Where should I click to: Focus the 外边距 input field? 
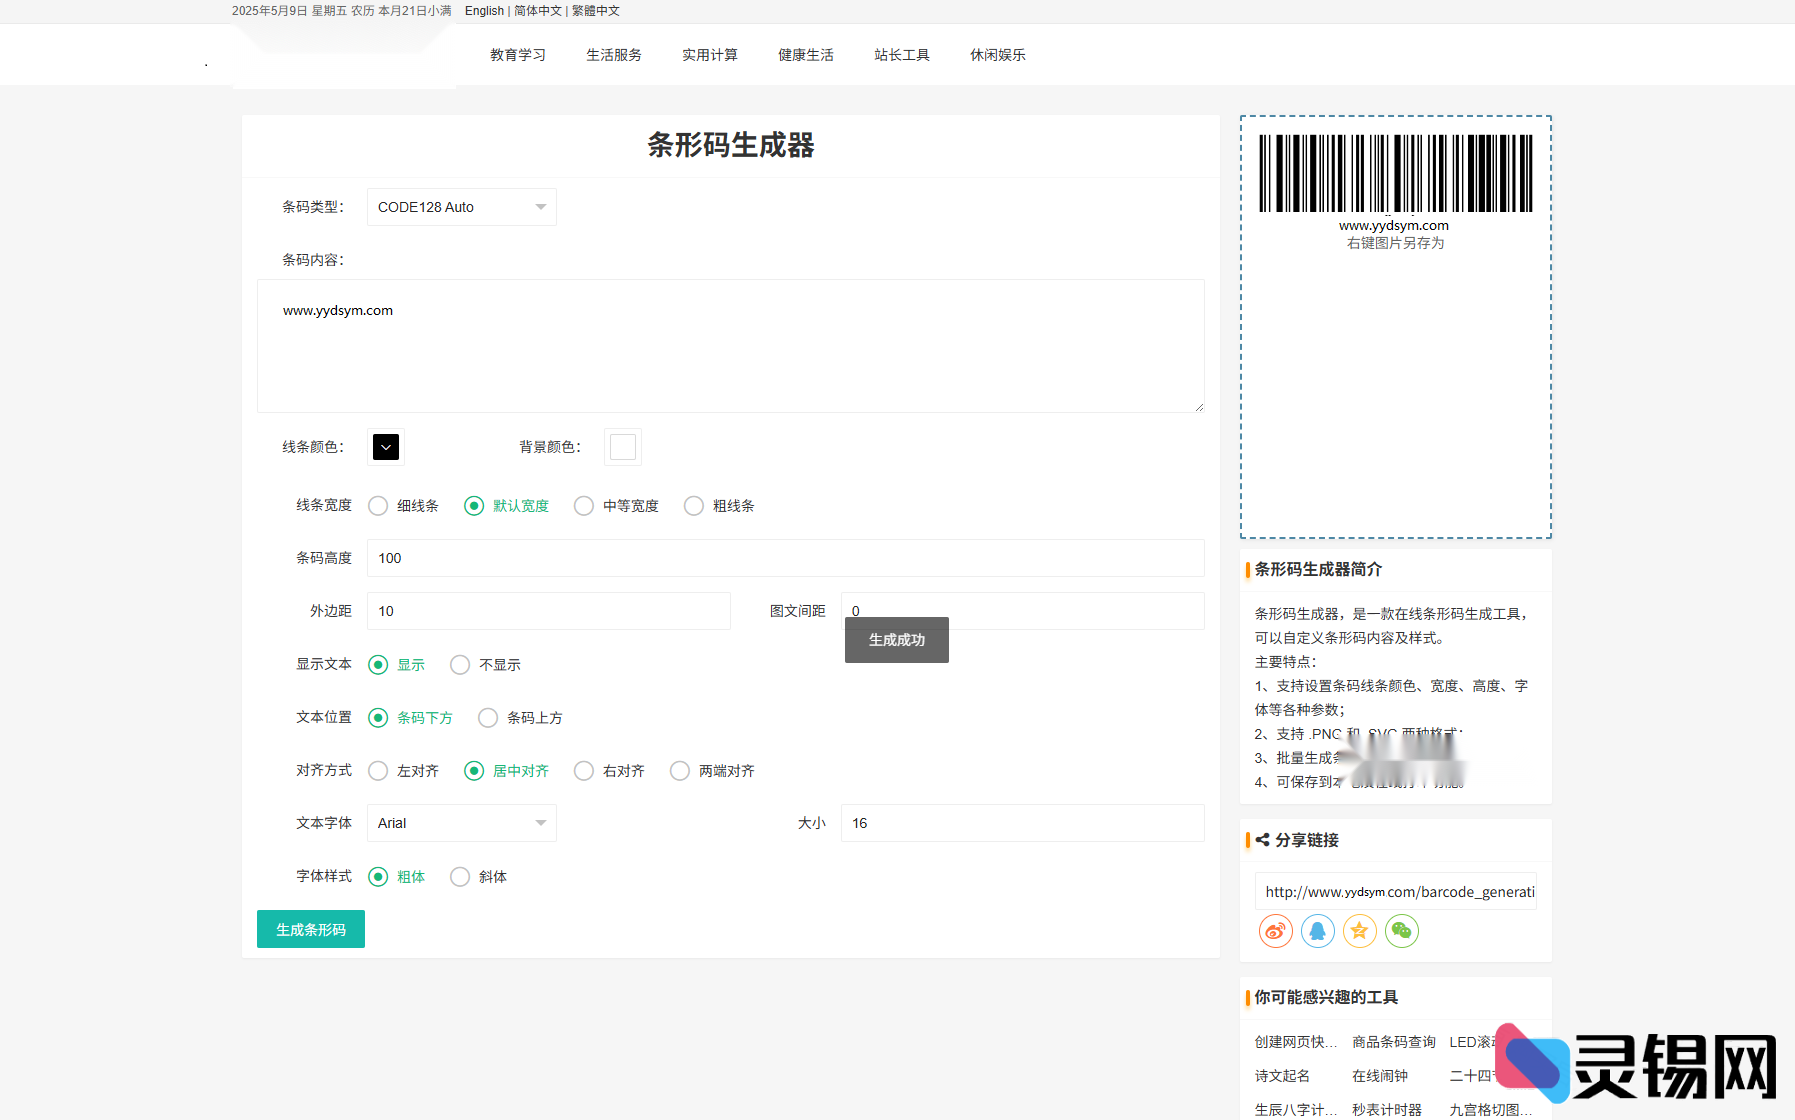click(x=549, y=611)
